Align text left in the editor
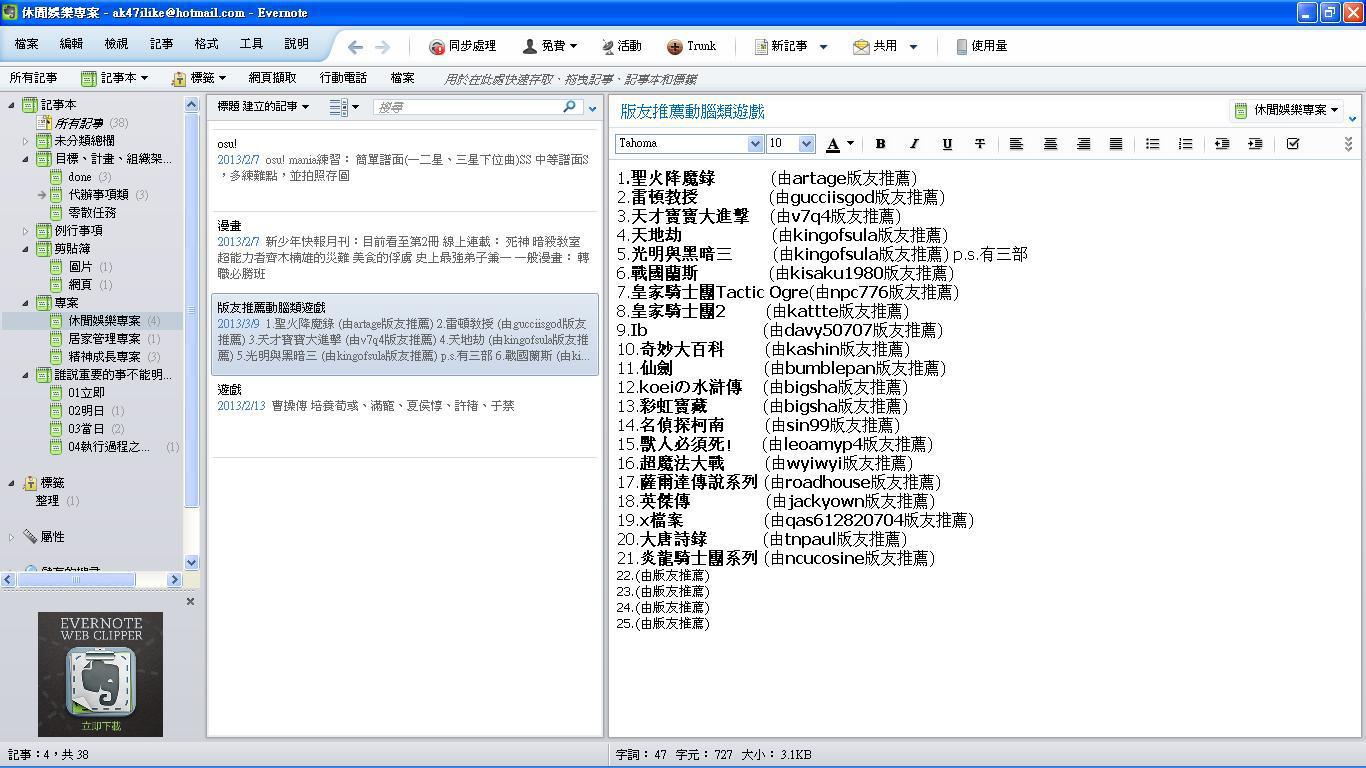The height and width of the screenshot is (768, 1366). pyautogui.click(x=1016, y=144)
